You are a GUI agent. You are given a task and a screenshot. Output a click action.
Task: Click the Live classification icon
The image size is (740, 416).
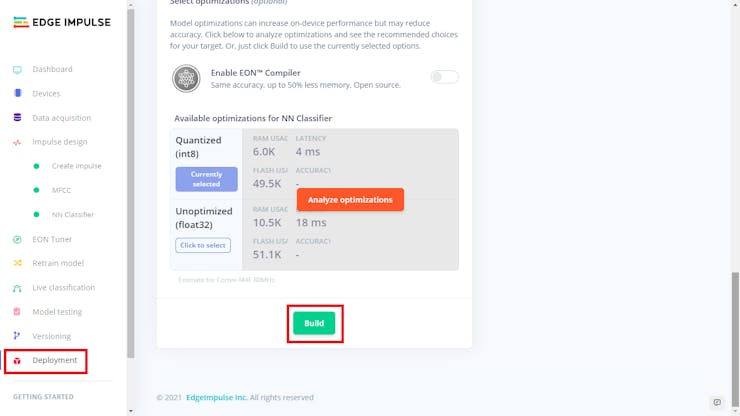pos(17,288)
